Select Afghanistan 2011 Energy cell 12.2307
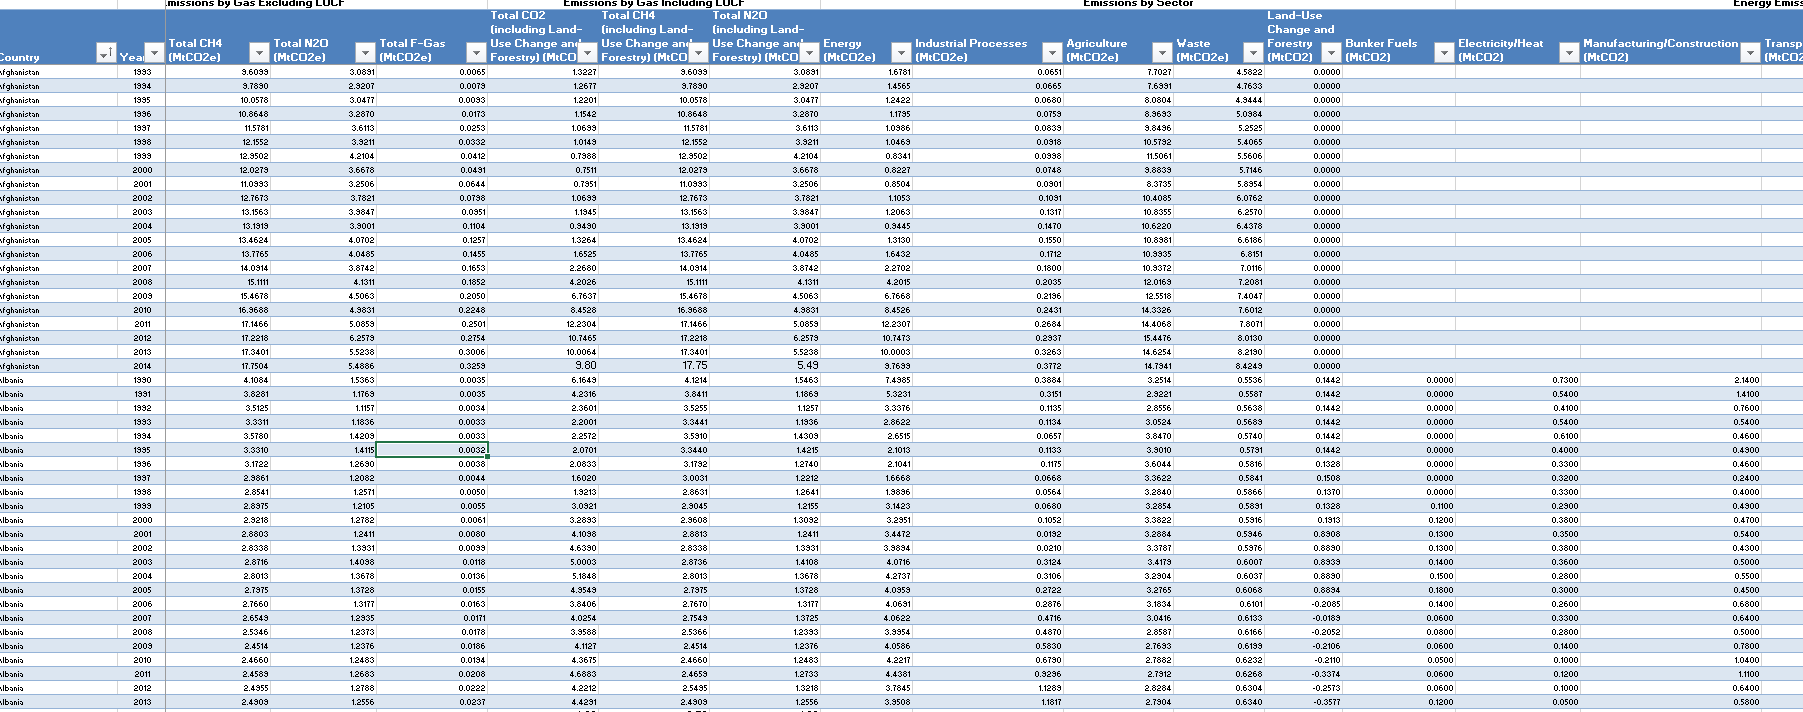This screenshot has width=1803, height=712. [x=866, y=324]
